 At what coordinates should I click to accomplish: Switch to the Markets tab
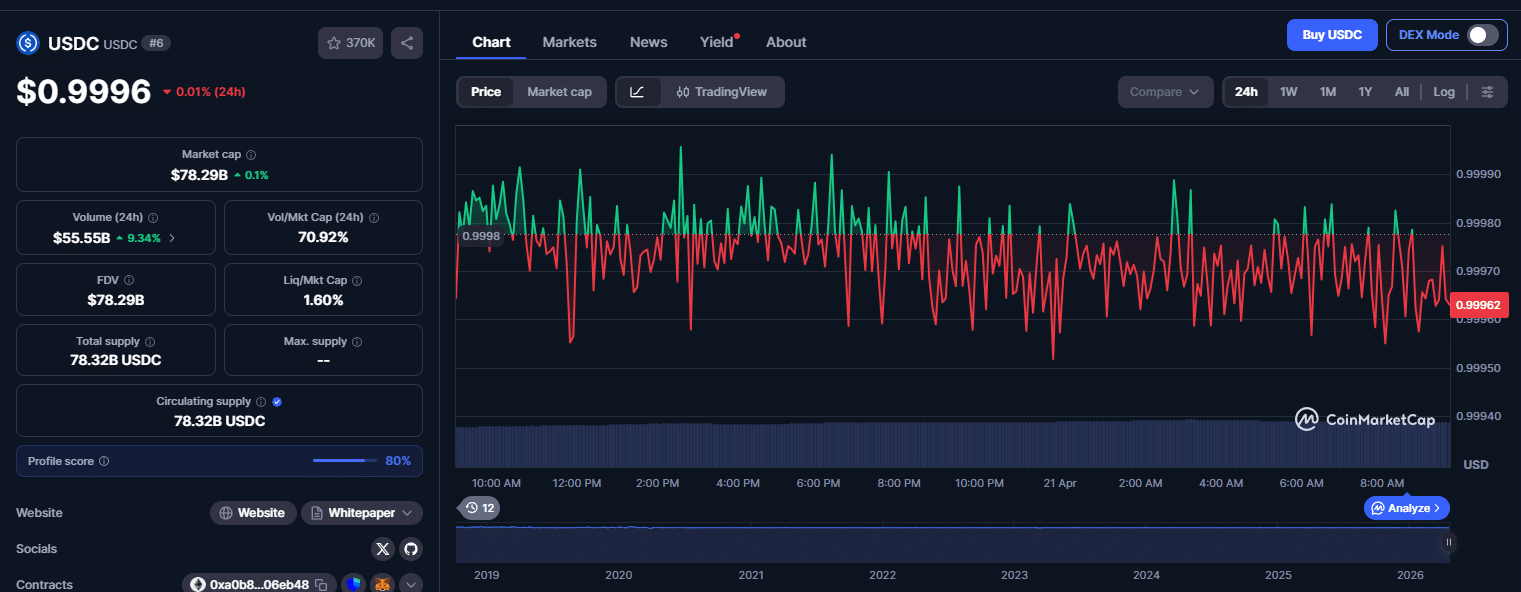click(569, 42)
